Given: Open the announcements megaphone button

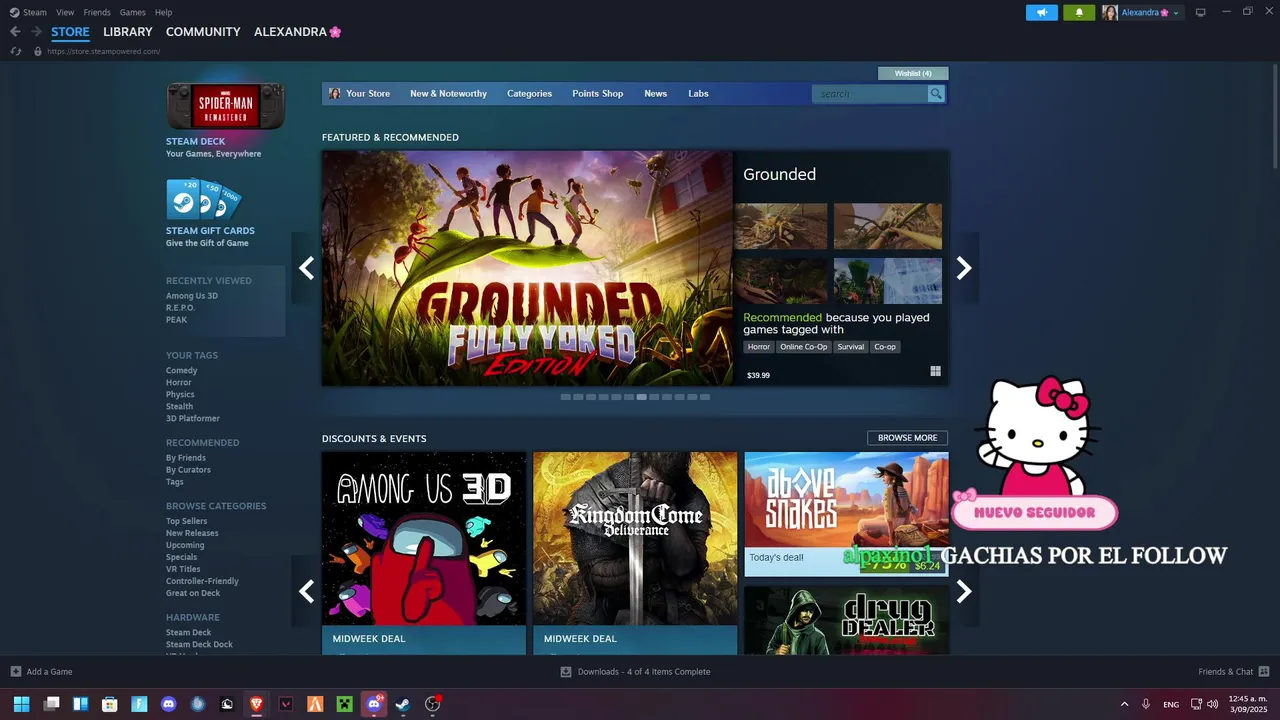Looking at the screenshot, I should (1041, 13).
